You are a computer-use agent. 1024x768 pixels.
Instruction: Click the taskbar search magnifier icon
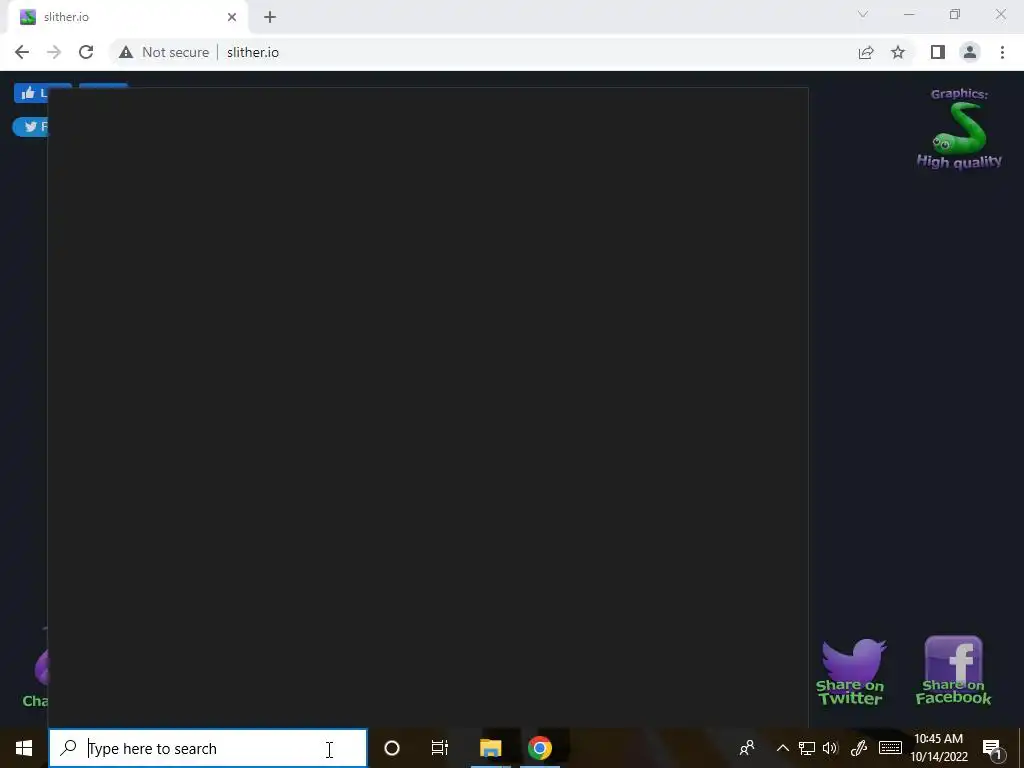[x=69, y=747]
